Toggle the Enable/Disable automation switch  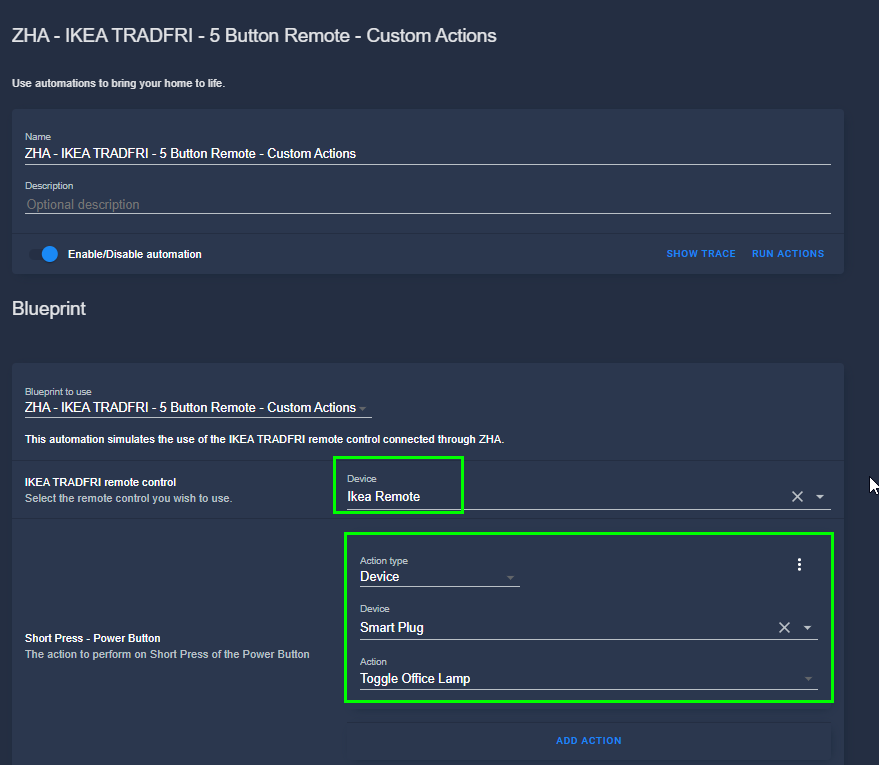pos(44,254)
